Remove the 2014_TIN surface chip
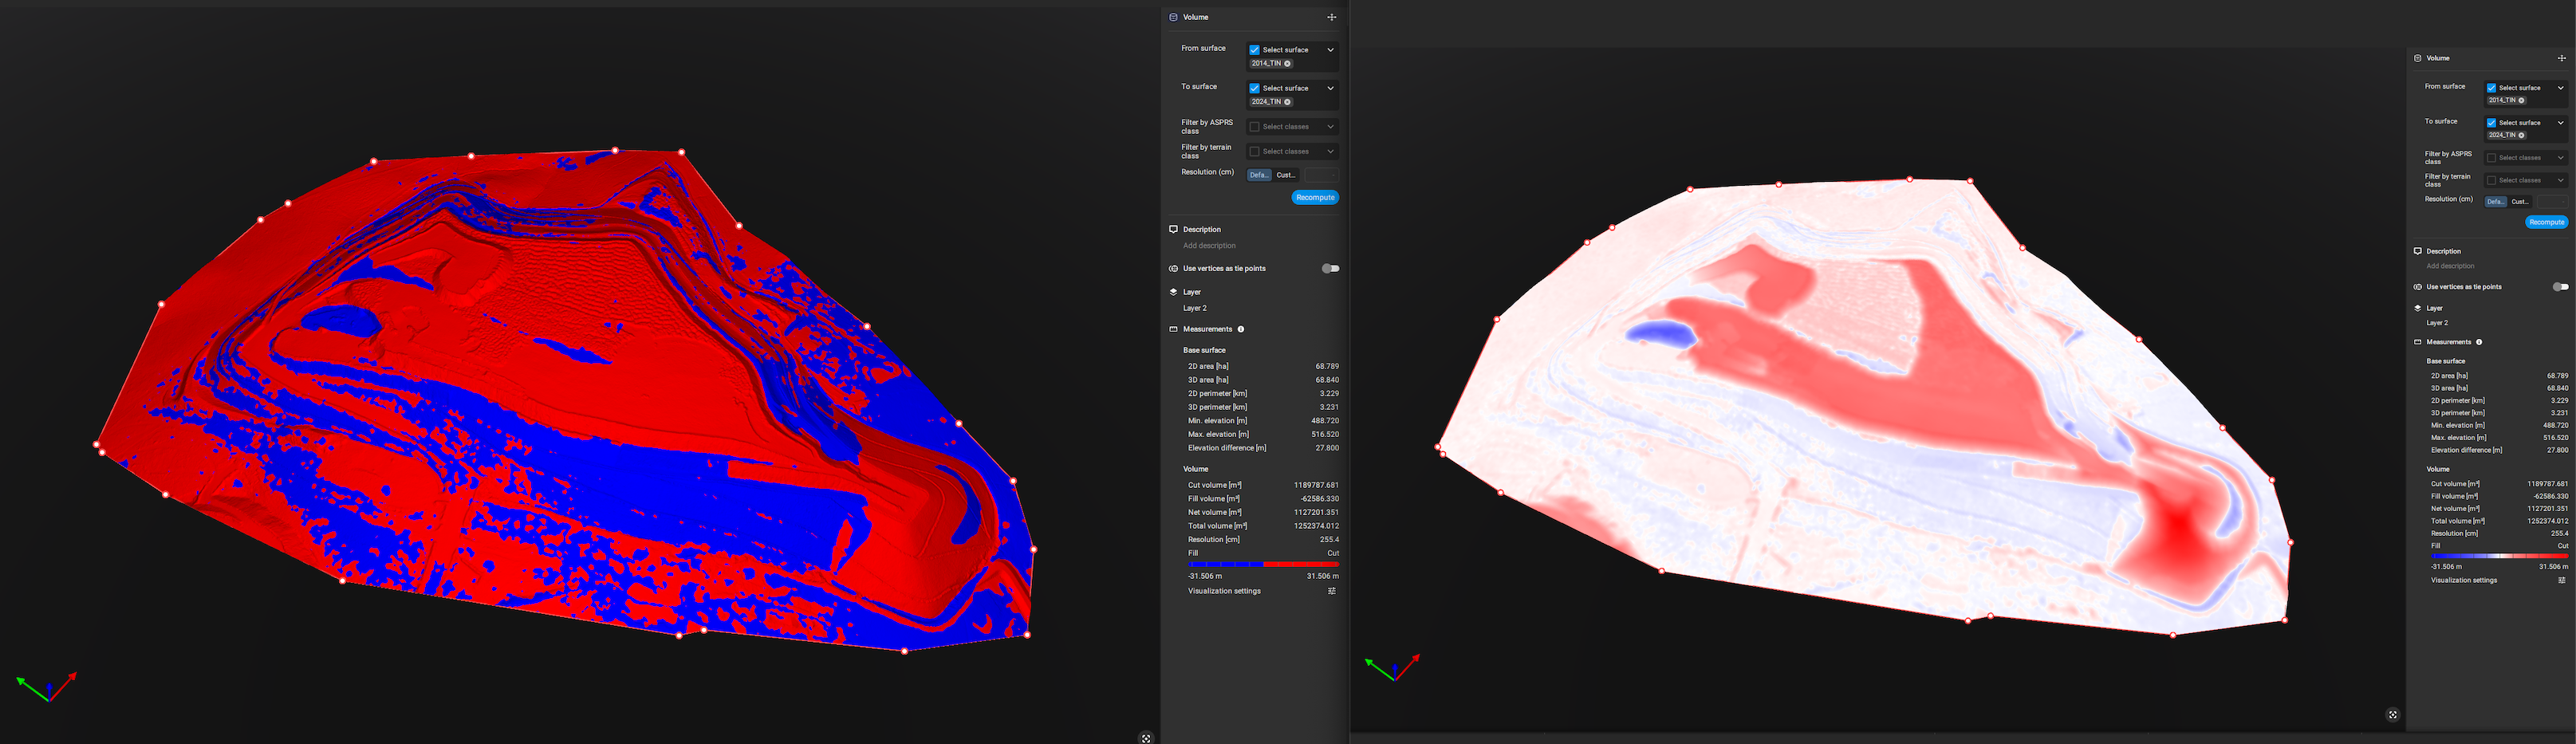This screenshot has width=2576, height=744. tap(1288, 63)
